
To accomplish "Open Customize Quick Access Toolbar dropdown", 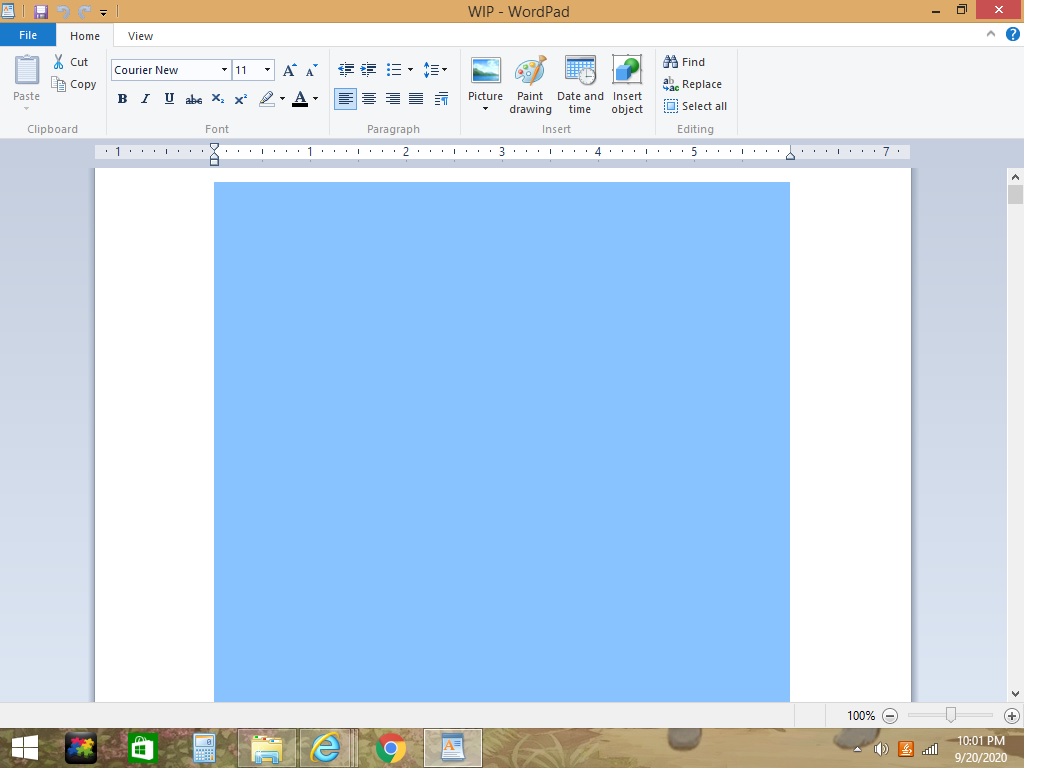I will pos(104,13).
